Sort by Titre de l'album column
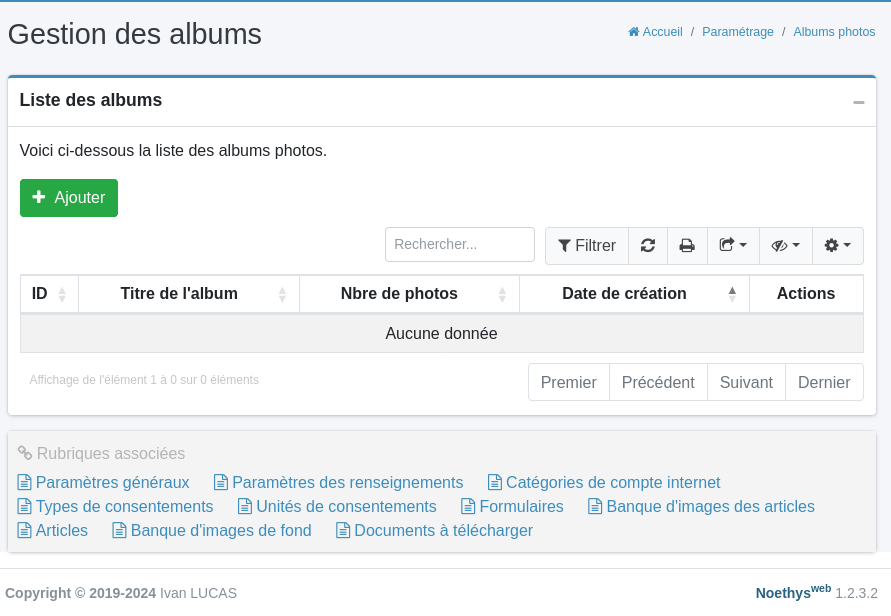The width and height of the screenshot is (891, 616). coord(189,294)
